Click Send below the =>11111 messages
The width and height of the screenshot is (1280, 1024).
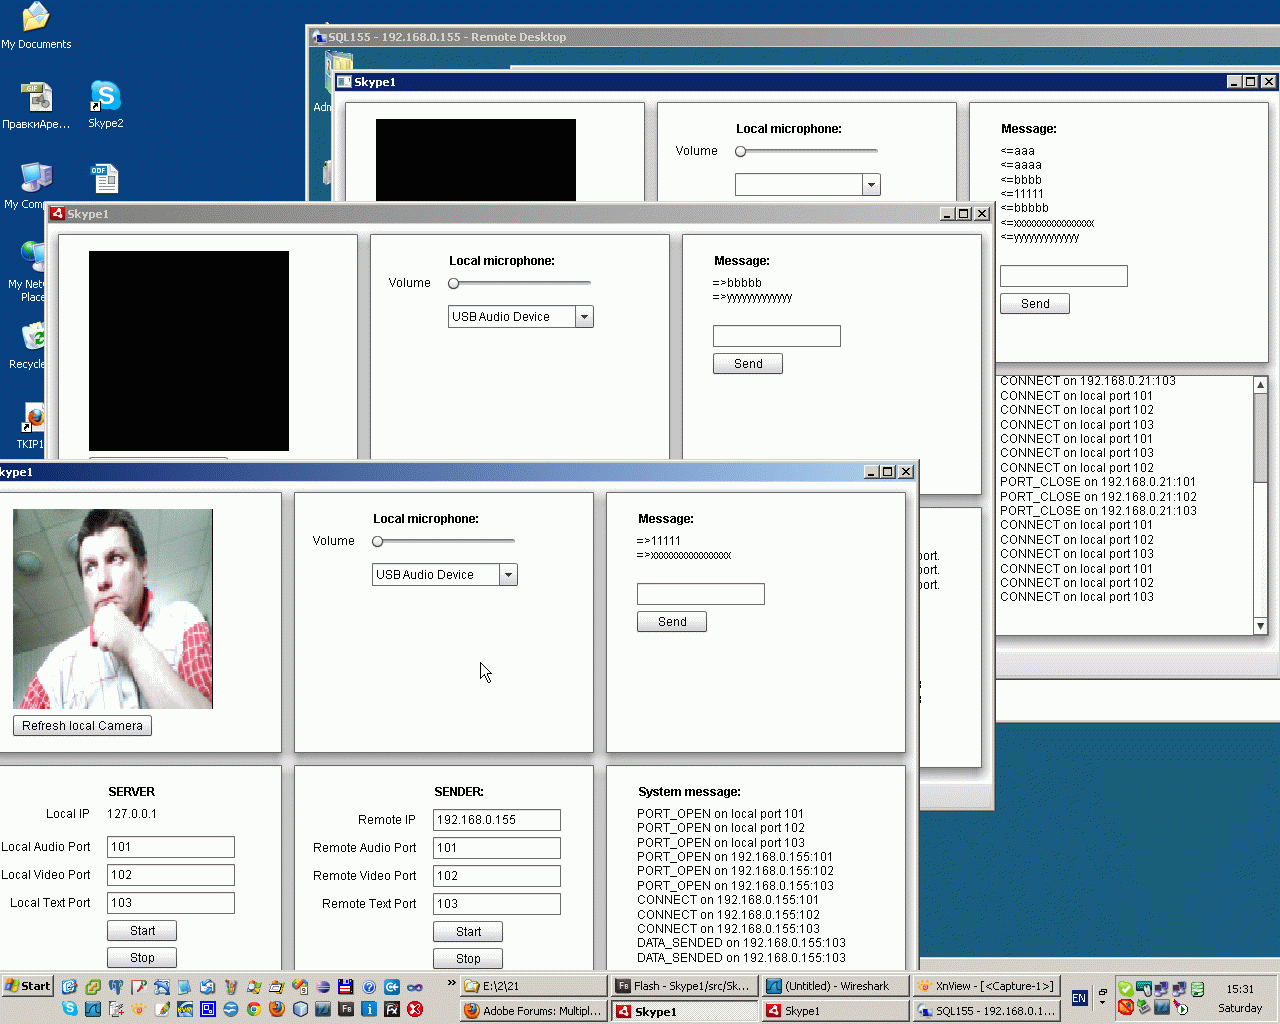672,622
